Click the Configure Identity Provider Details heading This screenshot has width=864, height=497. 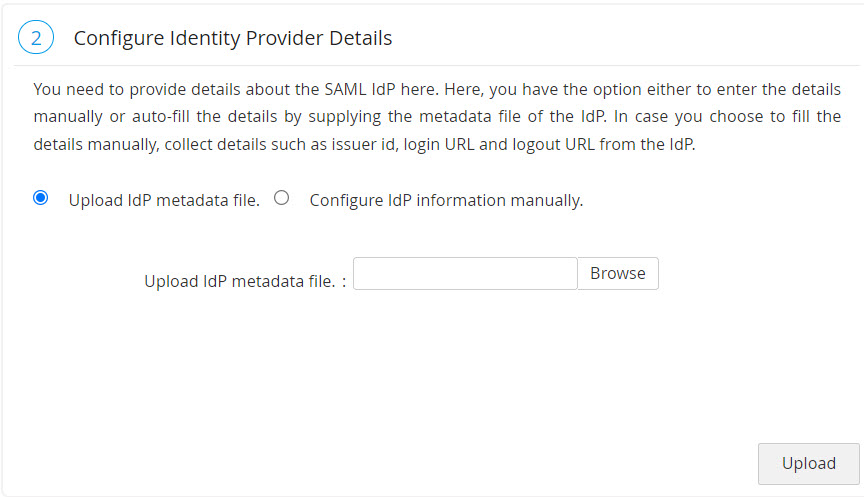233,39
